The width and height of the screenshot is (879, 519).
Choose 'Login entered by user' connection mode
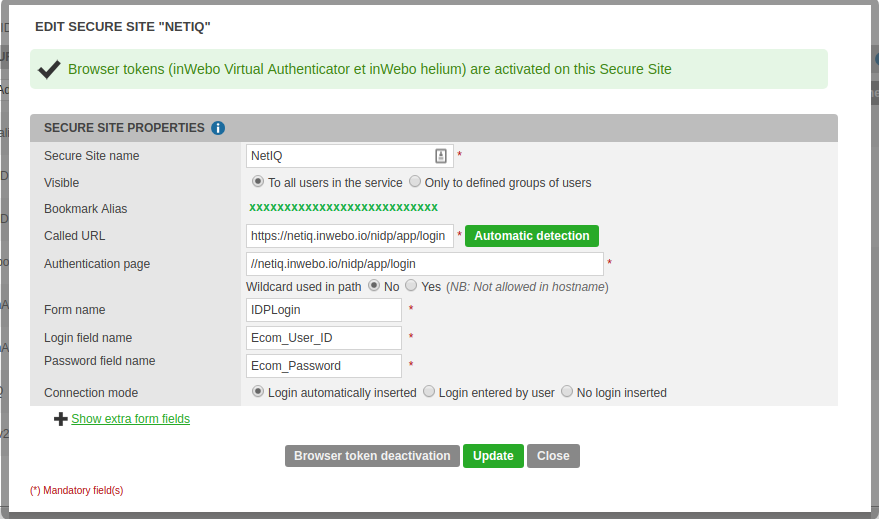429,392
